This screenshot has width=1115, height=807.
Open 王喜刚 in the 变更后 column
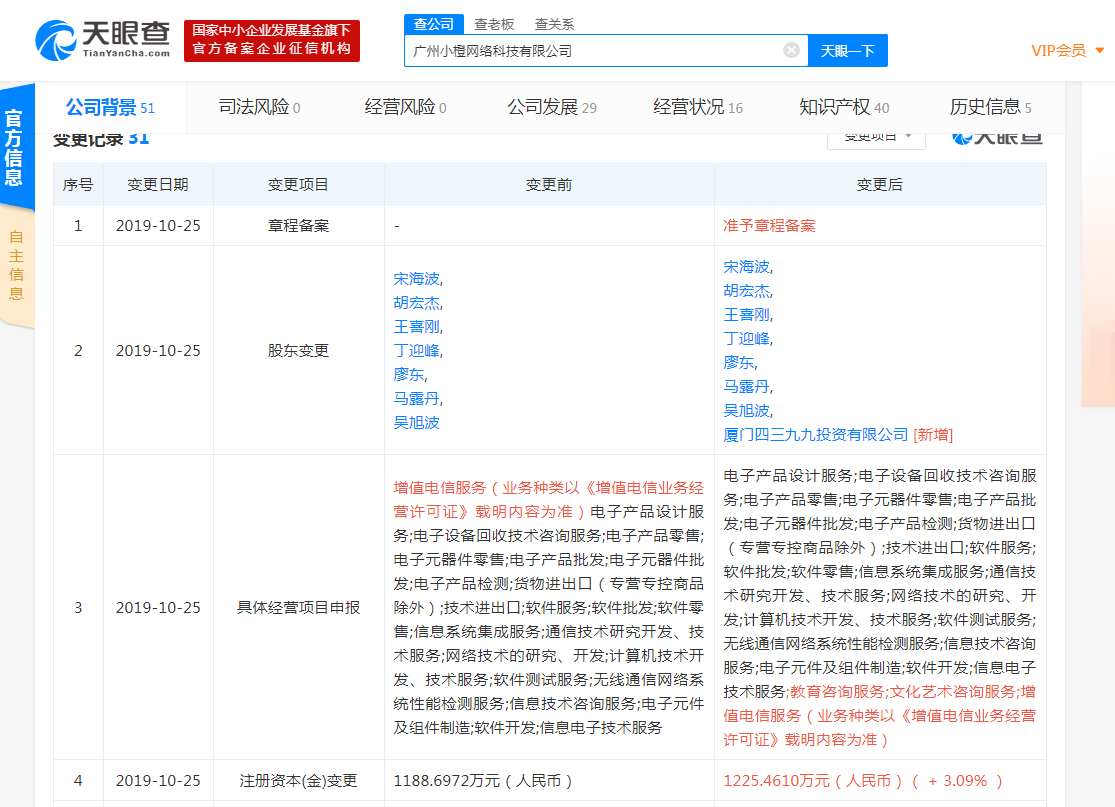[747, 314]
